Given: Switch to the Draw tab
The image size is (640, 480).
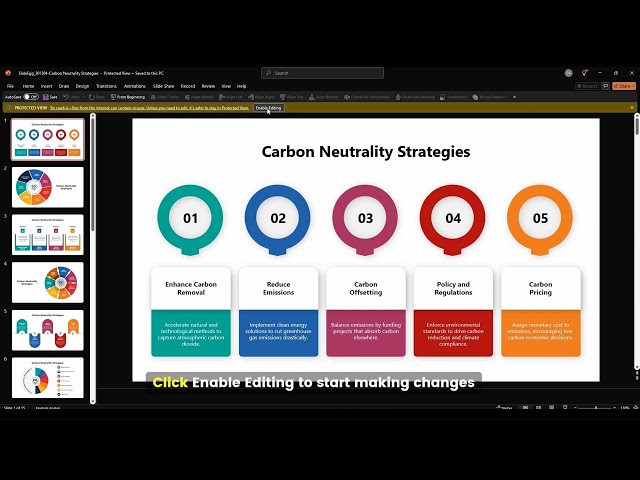Looking at the screenshot, I should [x=64, y=86].
